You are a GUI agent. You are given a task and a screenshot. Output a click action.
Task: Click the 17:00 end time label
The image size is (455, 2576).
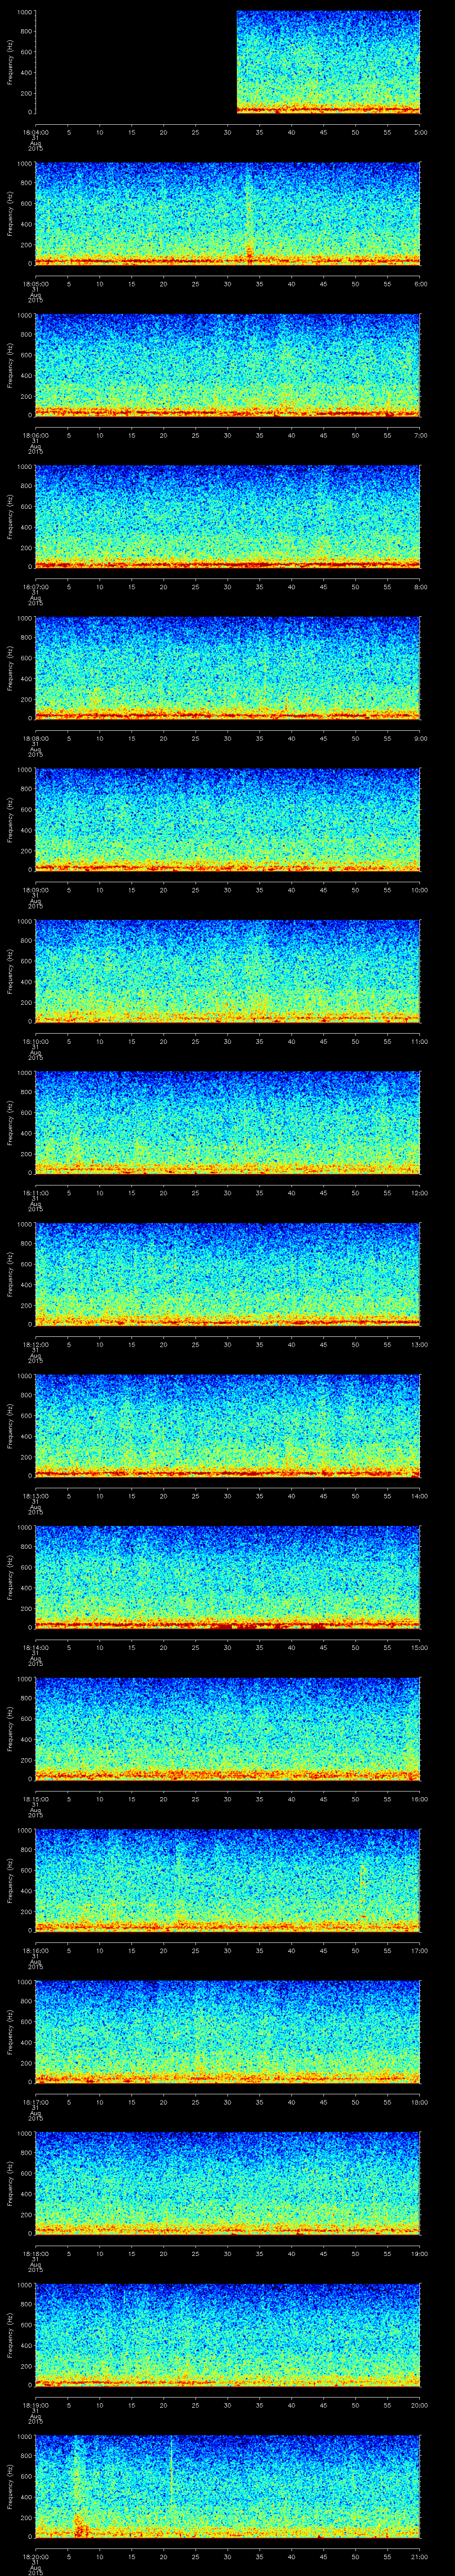coord(419,1950)
